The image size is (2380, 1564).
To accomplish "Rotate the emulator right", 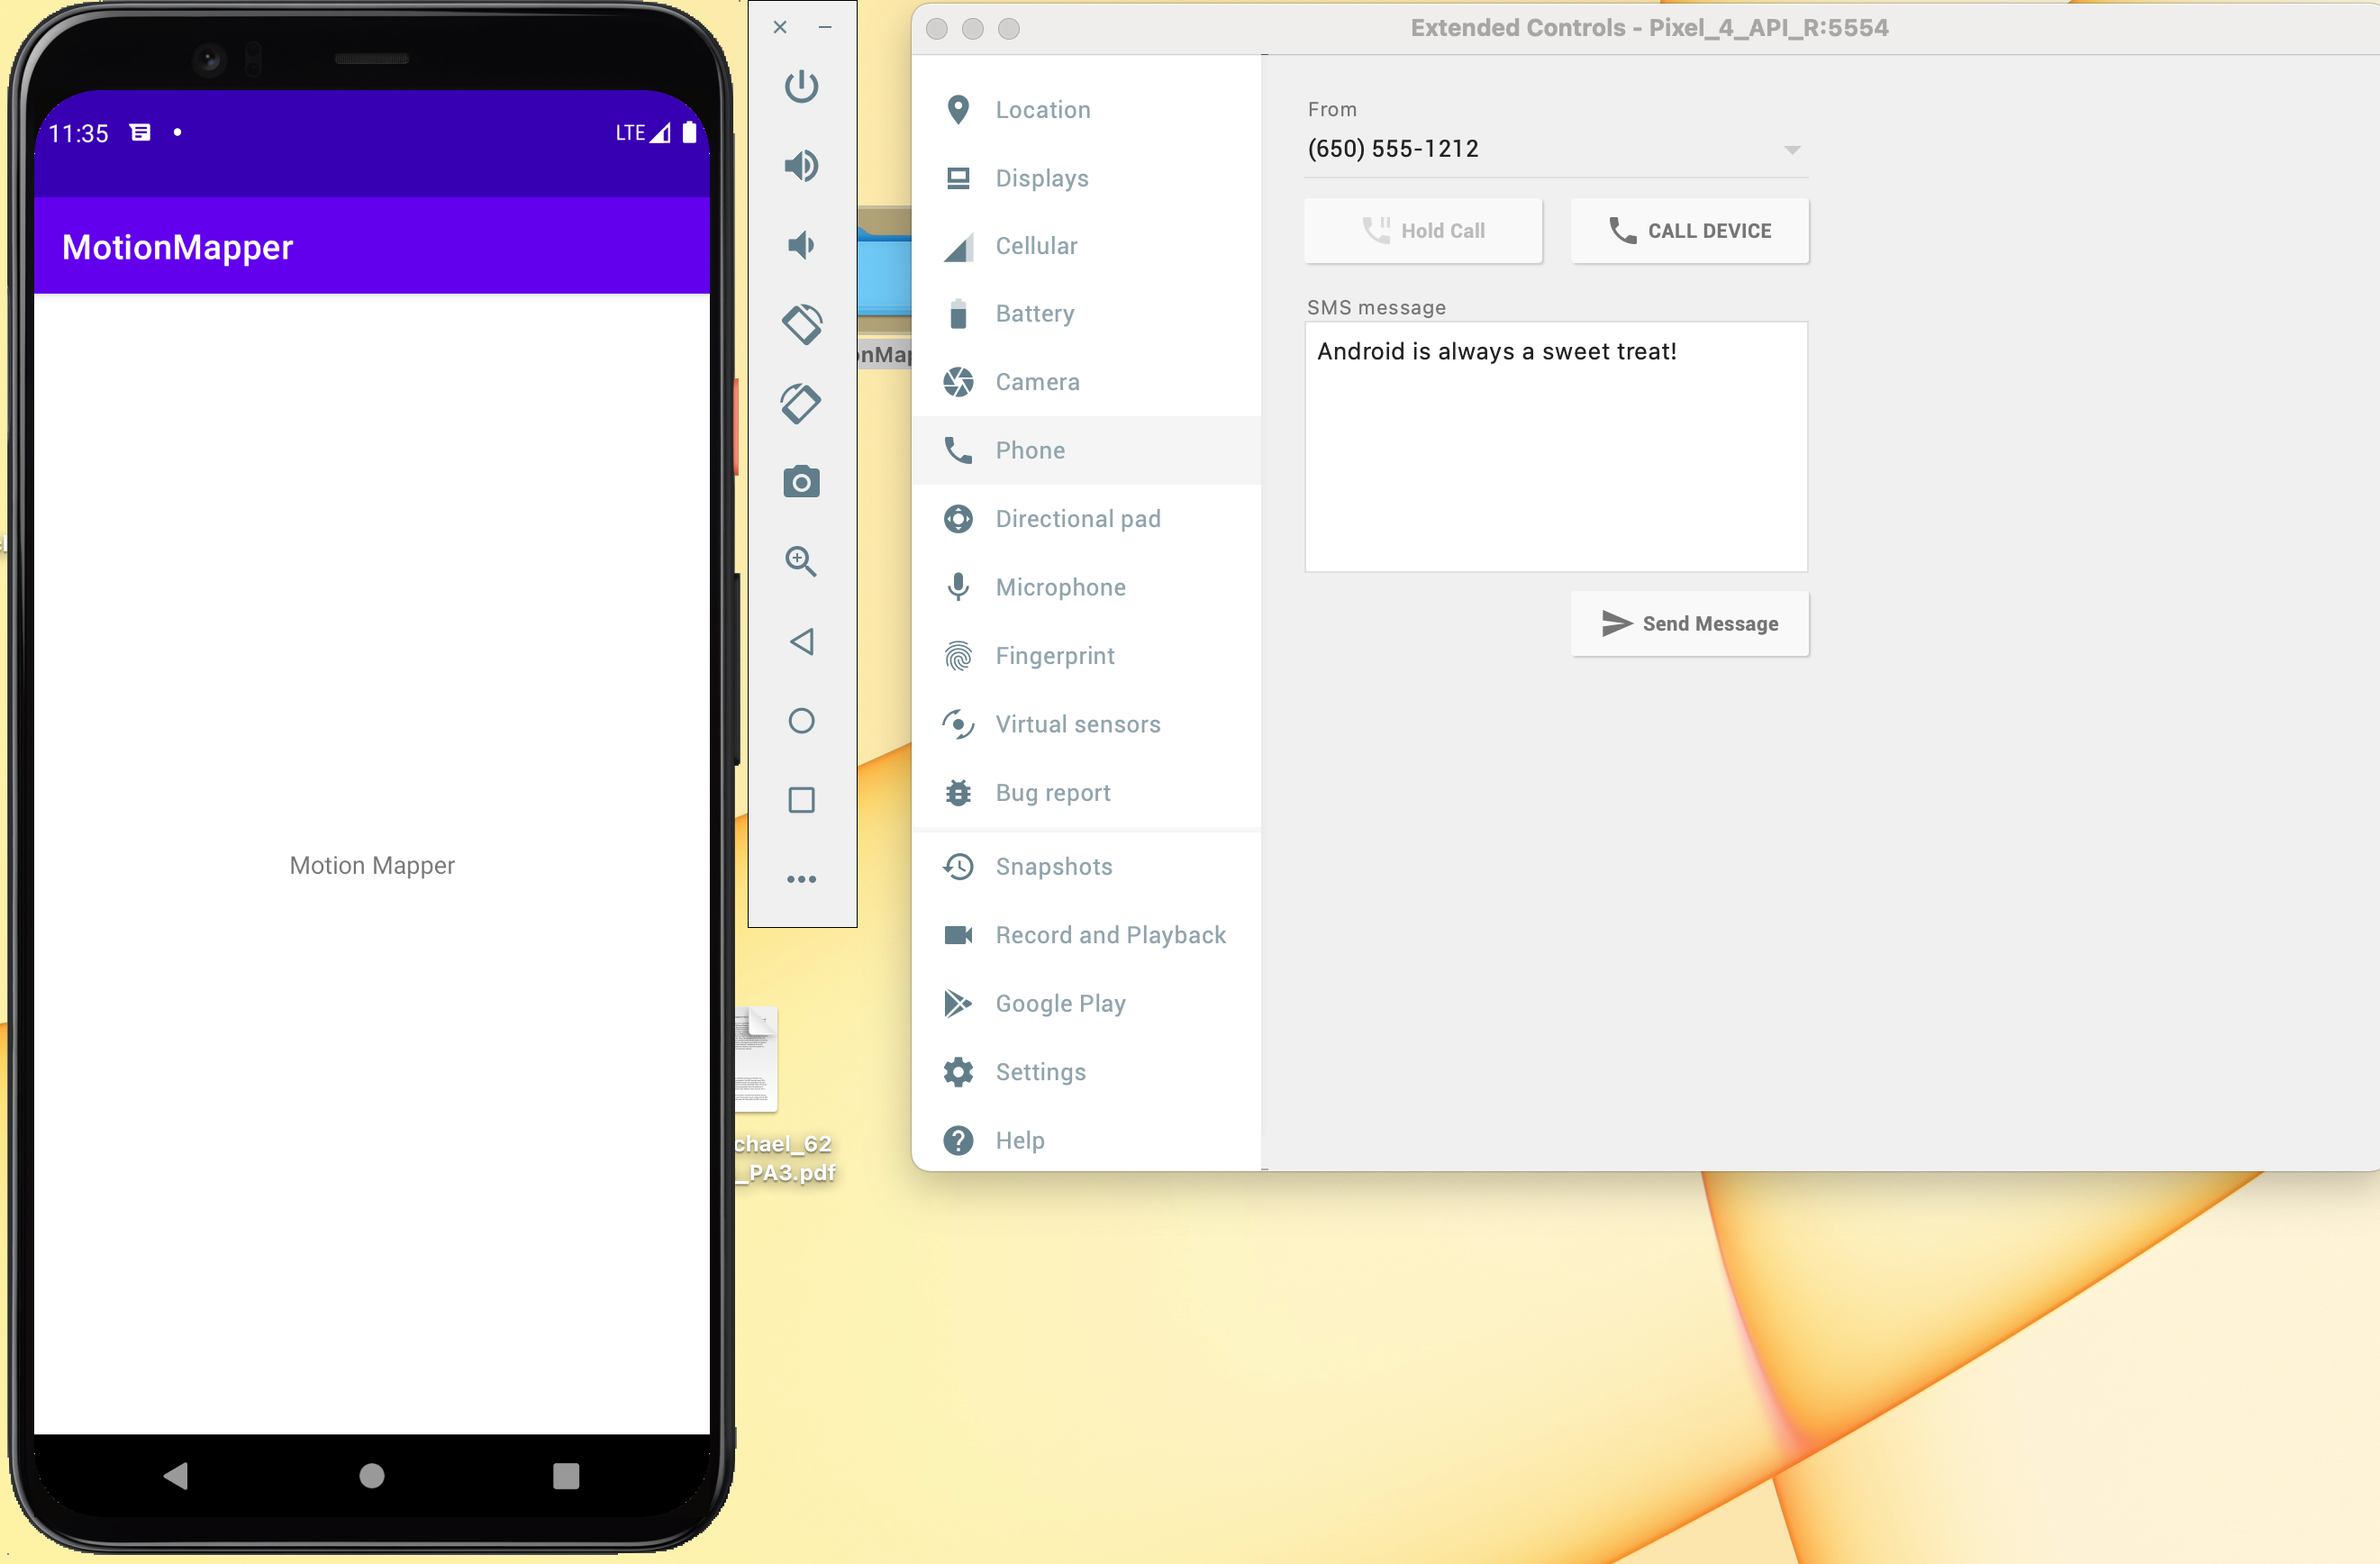I will tap(801, 403).
